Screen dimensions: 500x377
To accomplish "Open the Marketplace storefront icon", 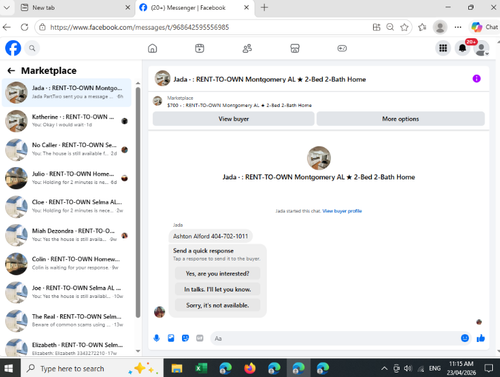I will pyautogui.click(x=295, y=49).
